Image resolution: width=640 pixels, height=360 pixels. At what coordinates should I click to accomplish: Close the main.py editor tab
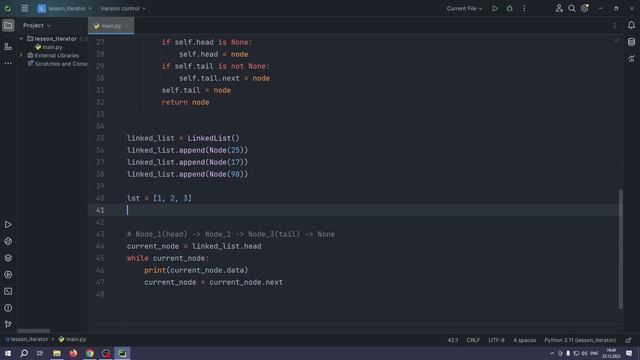point(127,26)
